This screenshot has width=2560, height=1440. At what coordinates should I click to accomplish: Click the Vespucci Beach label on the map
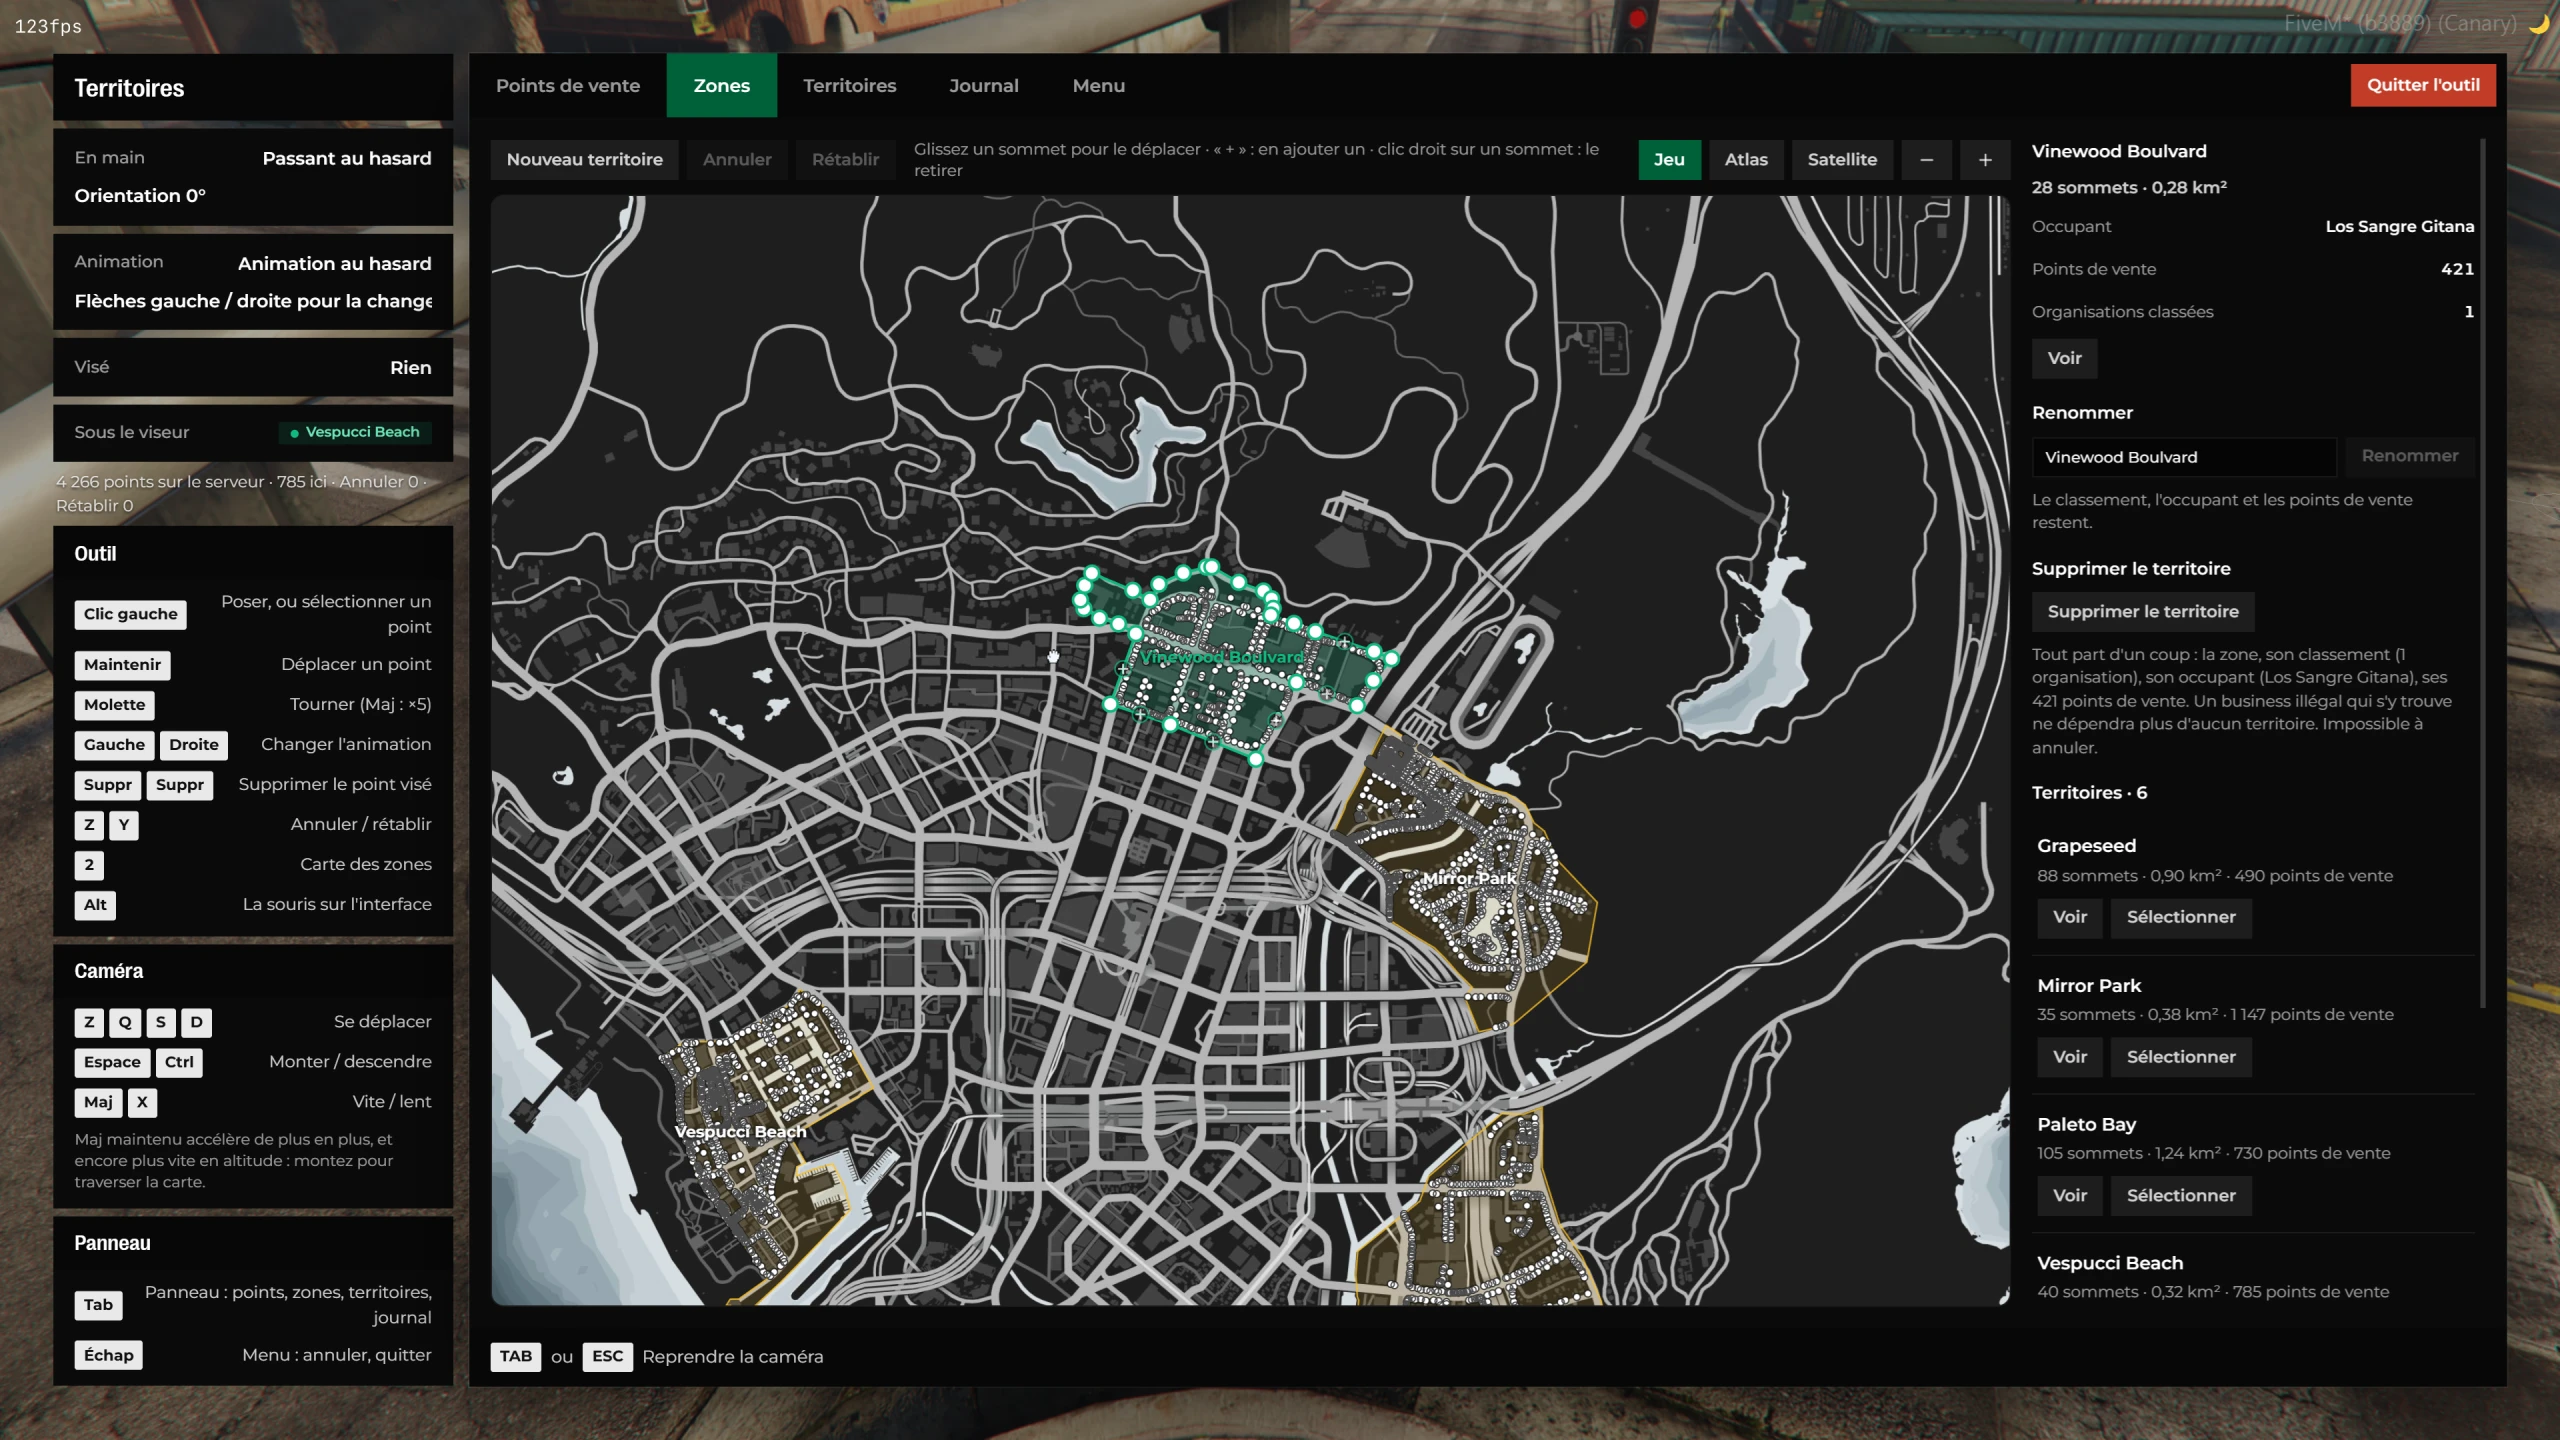740,1131
